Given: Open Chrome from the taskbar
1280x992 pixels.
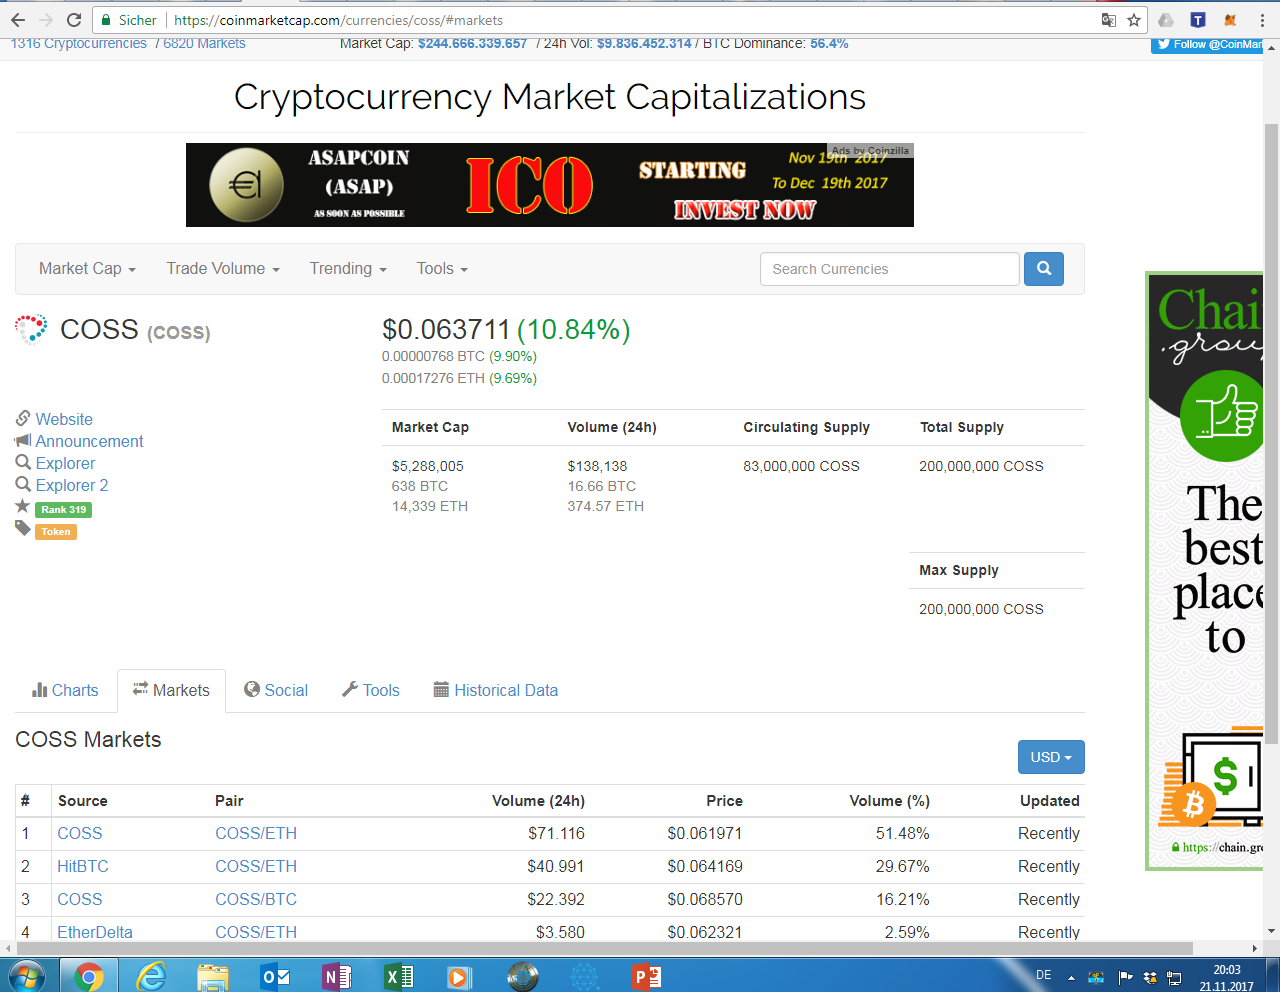Looking at the screenshot, I should pyautogui.click(x=89, y=976).
